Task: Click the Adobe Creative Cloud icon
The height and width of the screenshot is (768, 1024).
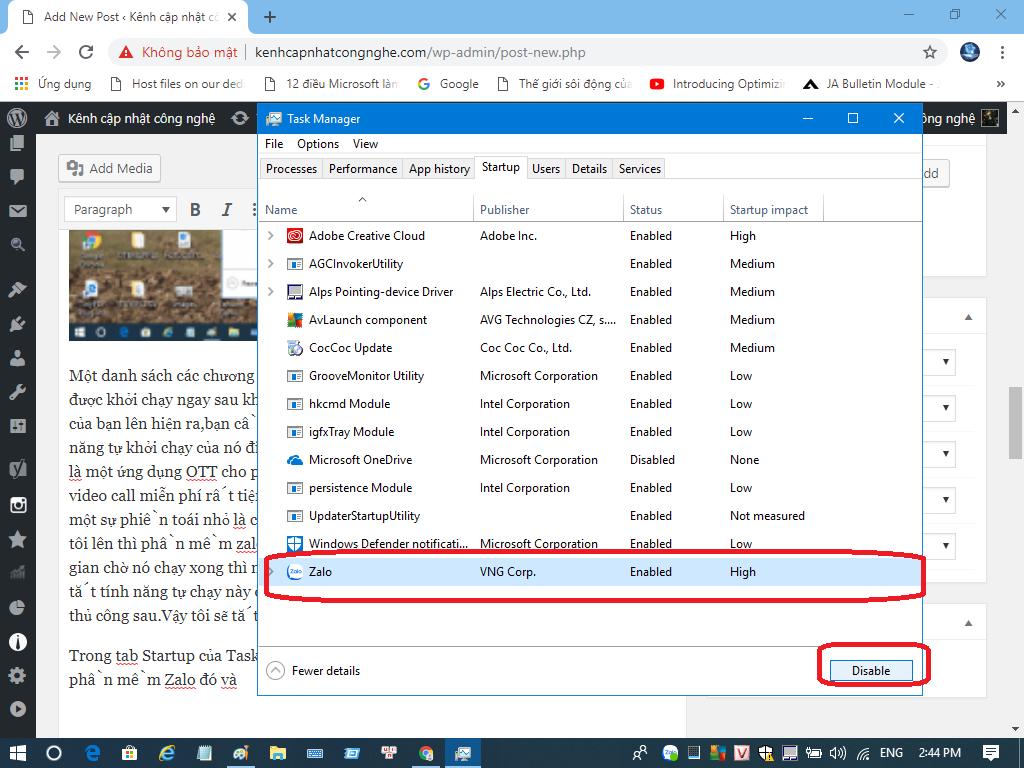Action: coord(295,236)
